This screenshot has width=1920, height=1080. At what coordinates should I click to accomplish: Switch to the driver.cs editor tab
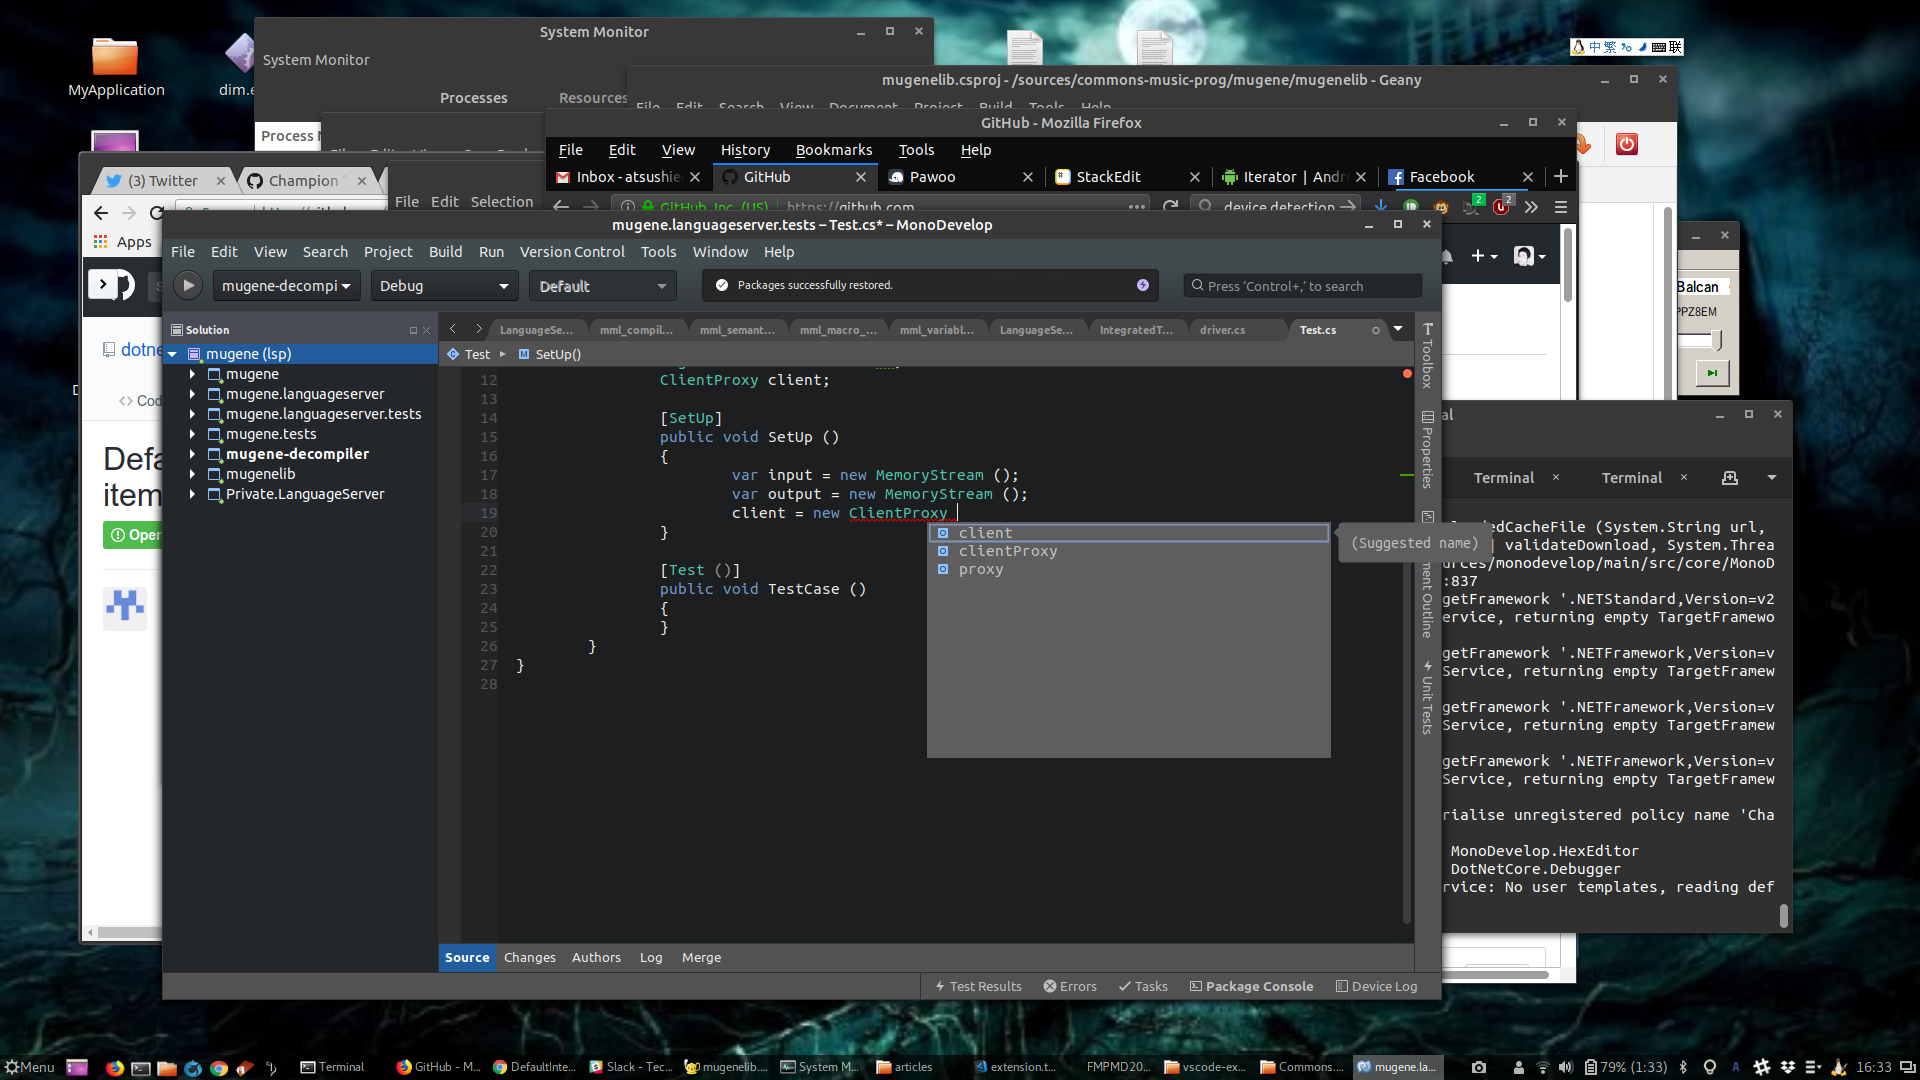click(1223, 329)
